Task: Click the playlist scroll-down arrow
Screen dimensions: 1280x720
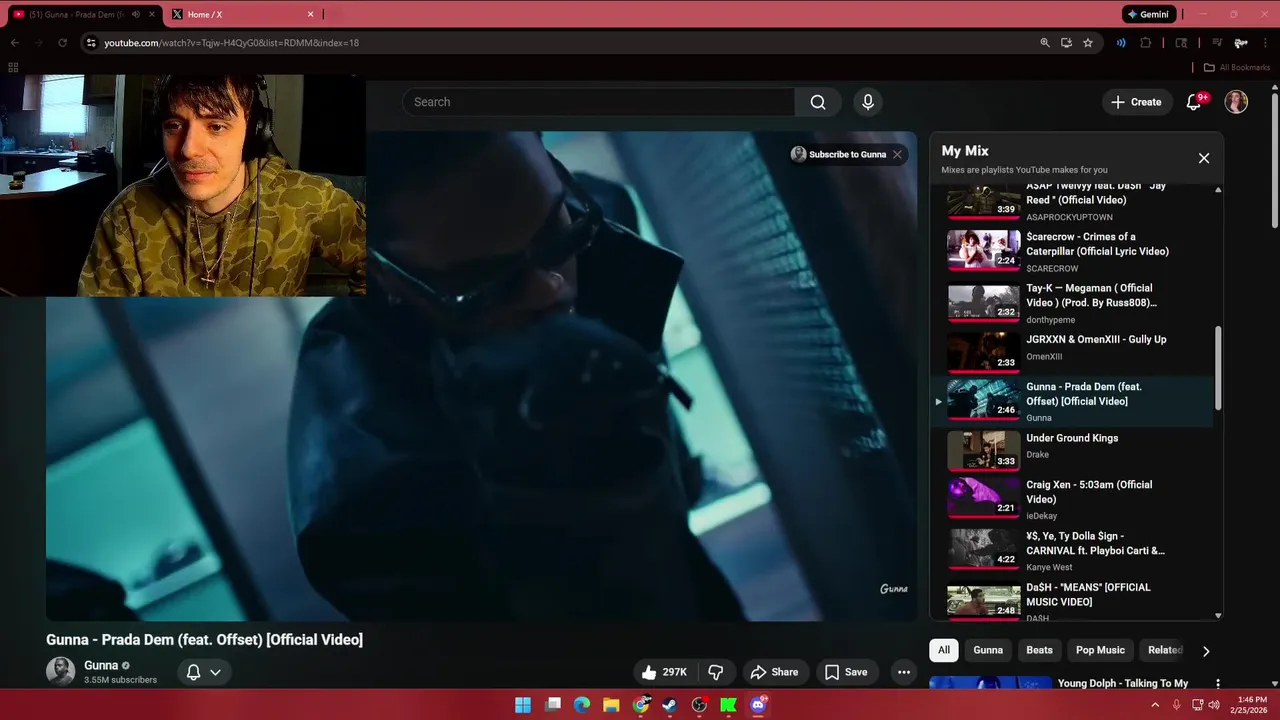Action: 1218,615
